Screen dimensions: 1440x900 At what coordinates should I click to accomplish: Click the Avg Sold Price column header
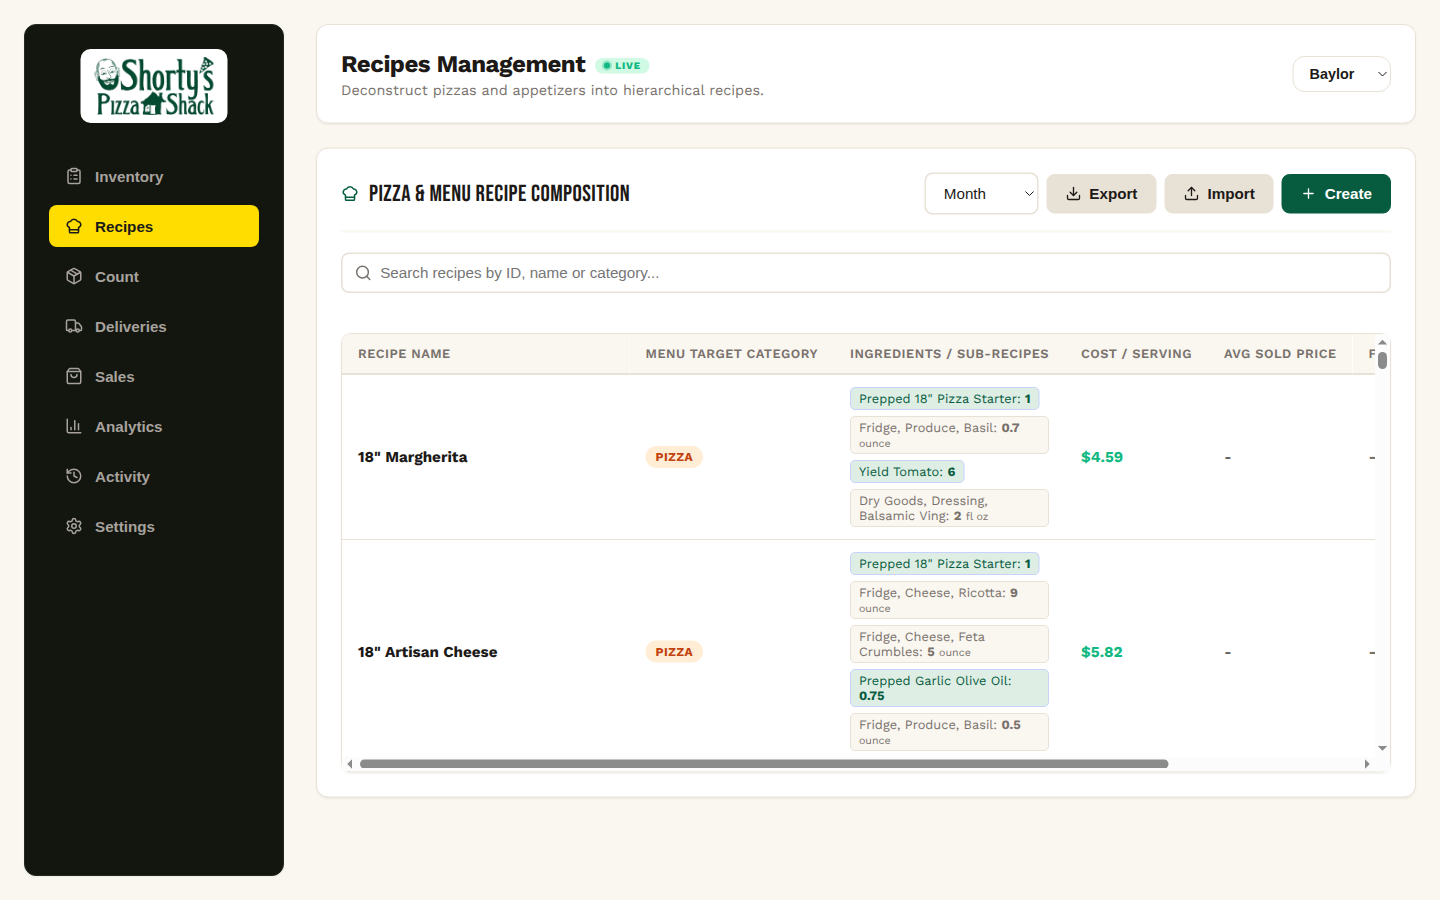(1280, 354)
